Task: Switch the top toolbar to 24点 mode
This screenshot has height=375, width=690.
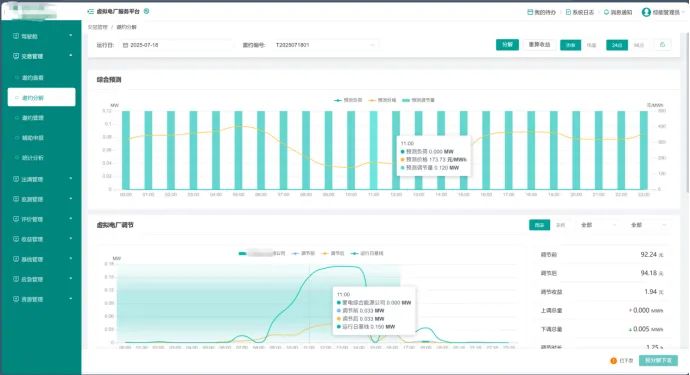Action: click(x=617, y=45)
